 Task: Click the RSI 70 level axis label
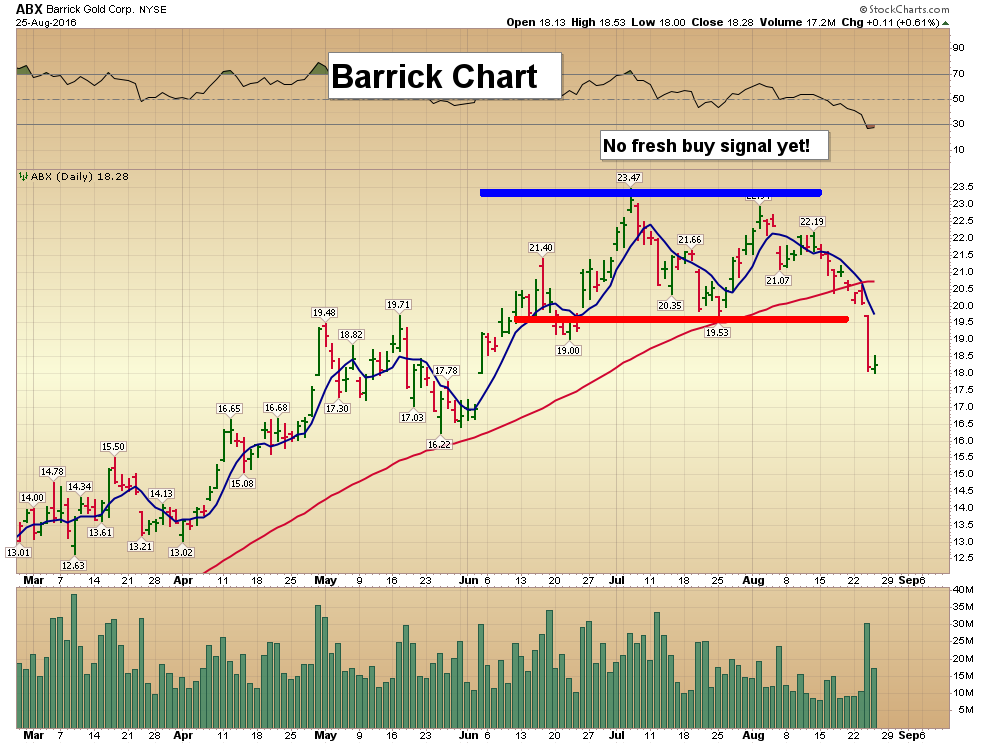[958, 73]
